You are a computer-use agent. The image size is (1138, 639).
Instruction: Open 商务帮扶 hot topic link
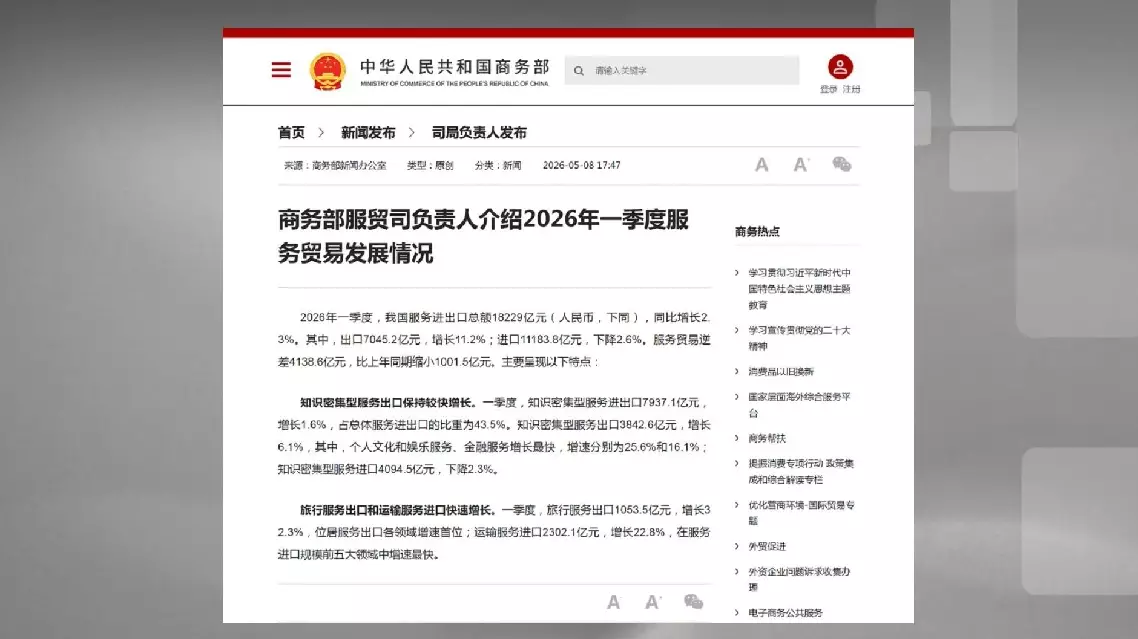tap(767, 438)
